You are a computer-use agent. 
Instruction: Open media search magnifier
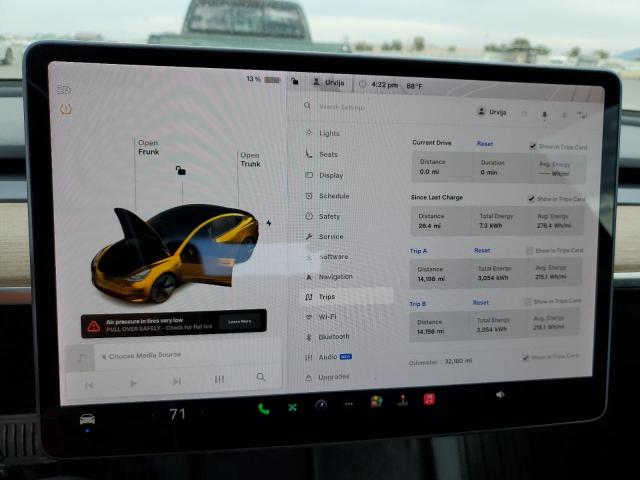click(x=261, y=377)
